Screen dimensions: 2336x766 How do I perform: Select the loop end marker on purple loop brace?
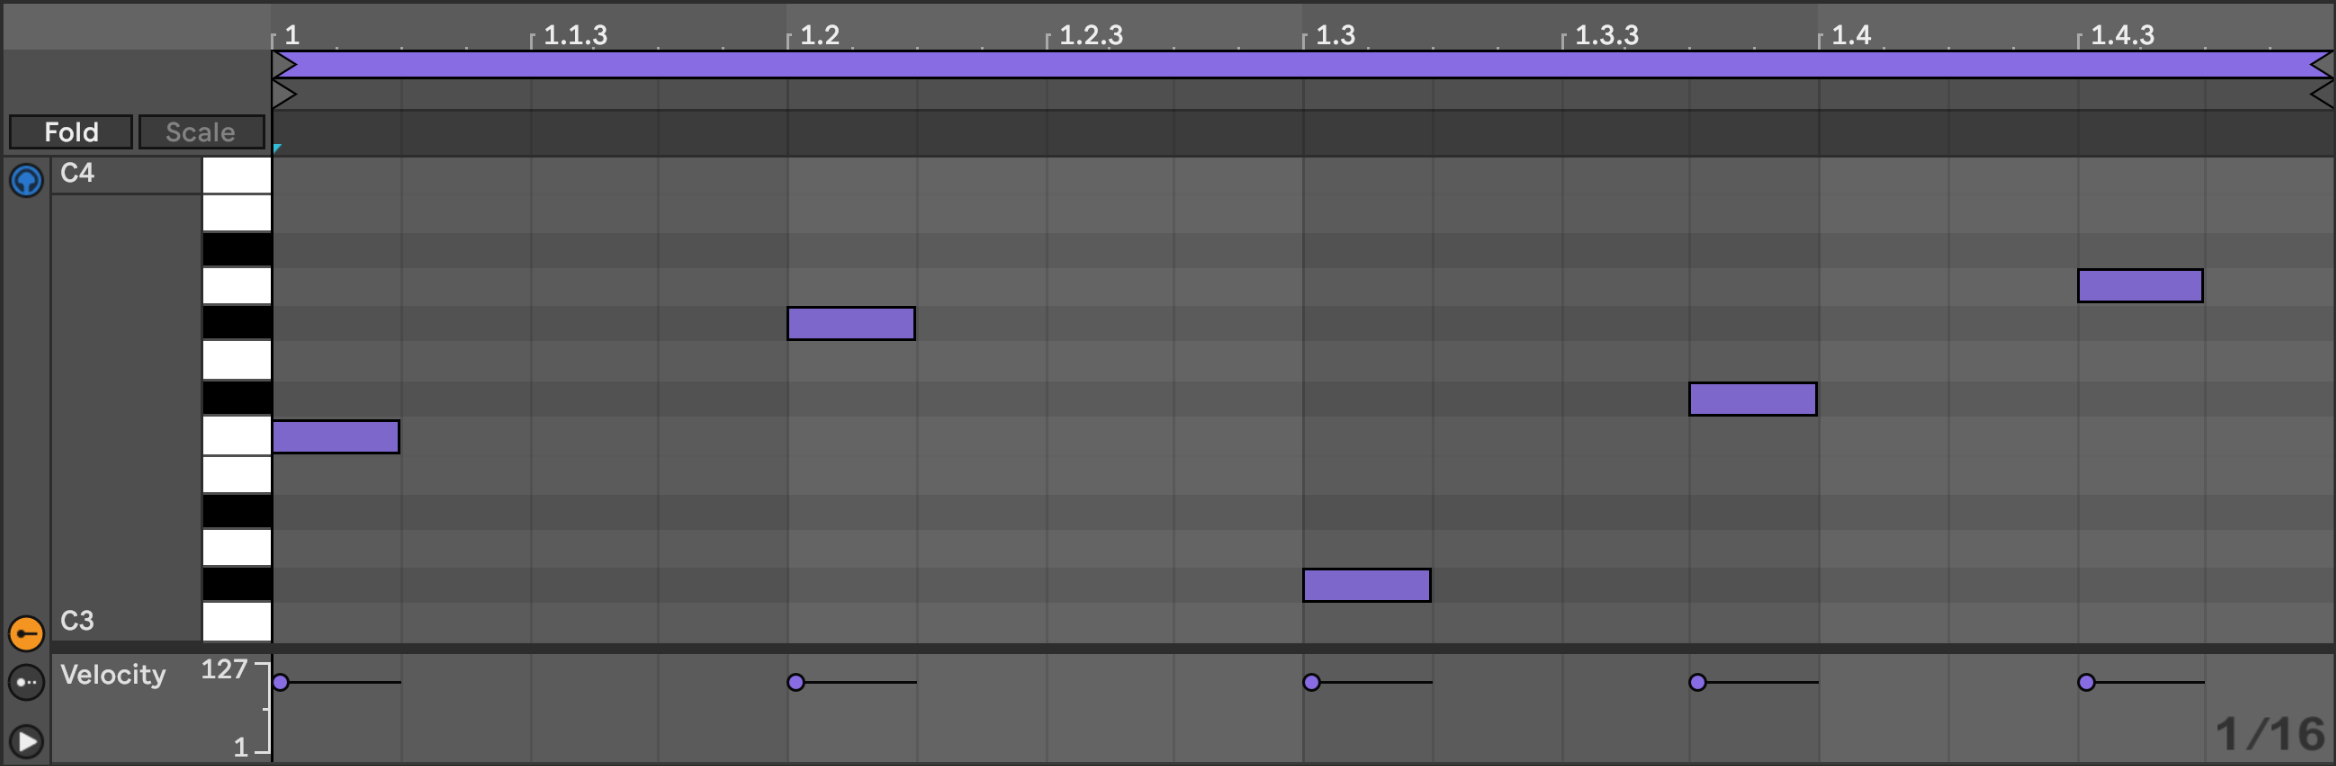(x=2321, y=65)
